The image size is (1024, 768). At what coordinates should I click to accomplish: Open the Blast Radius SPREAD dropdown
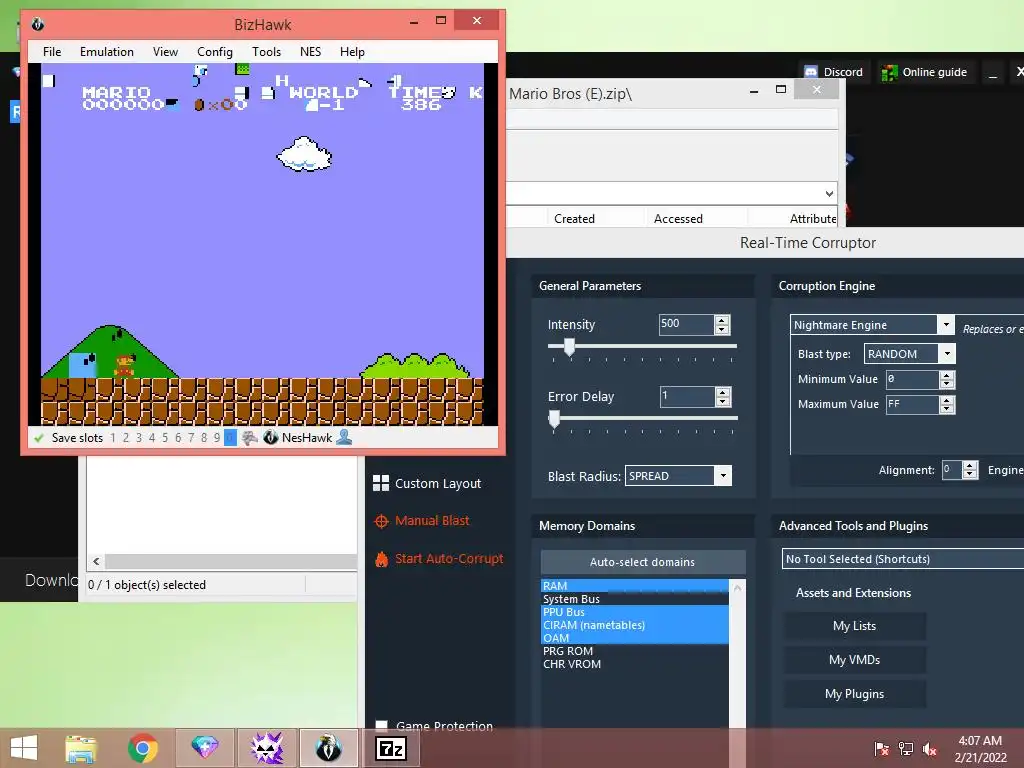click(723, 475)
